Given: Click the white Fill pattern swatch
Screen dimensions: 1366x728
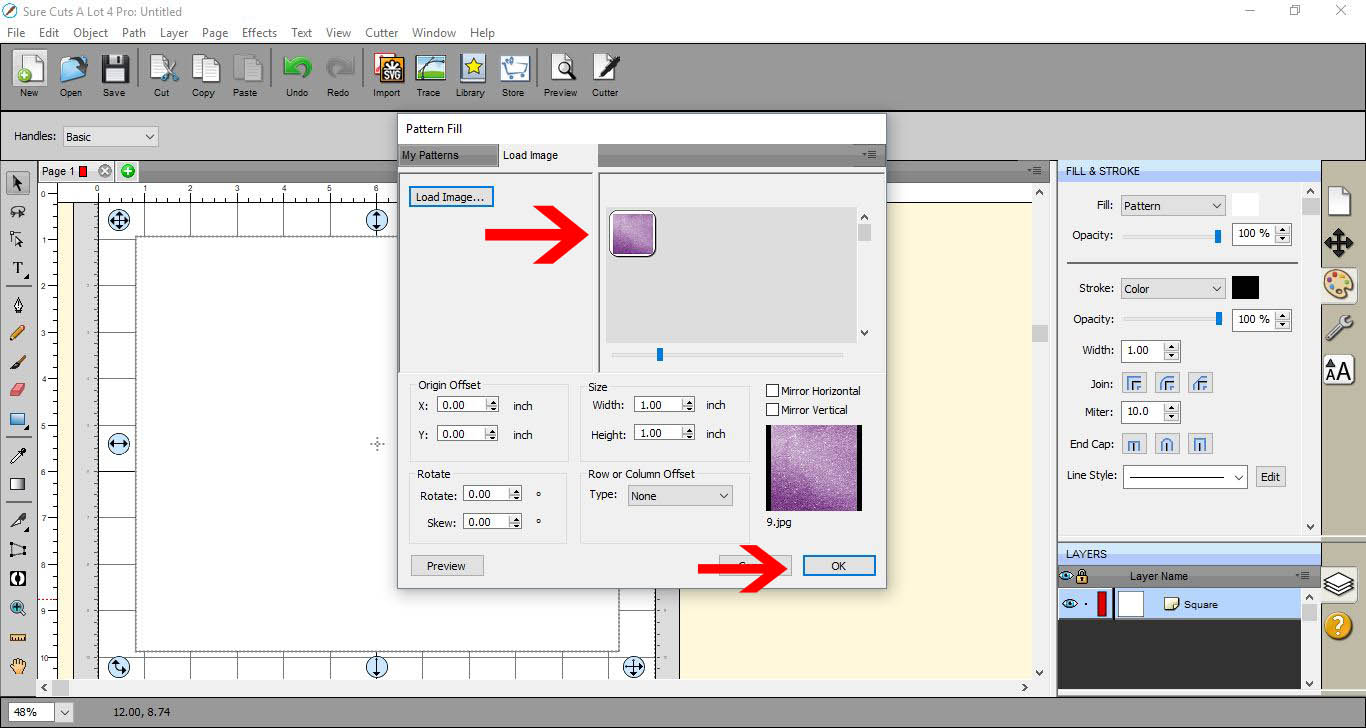Looking at the screenshot, I should point(1245,205).
